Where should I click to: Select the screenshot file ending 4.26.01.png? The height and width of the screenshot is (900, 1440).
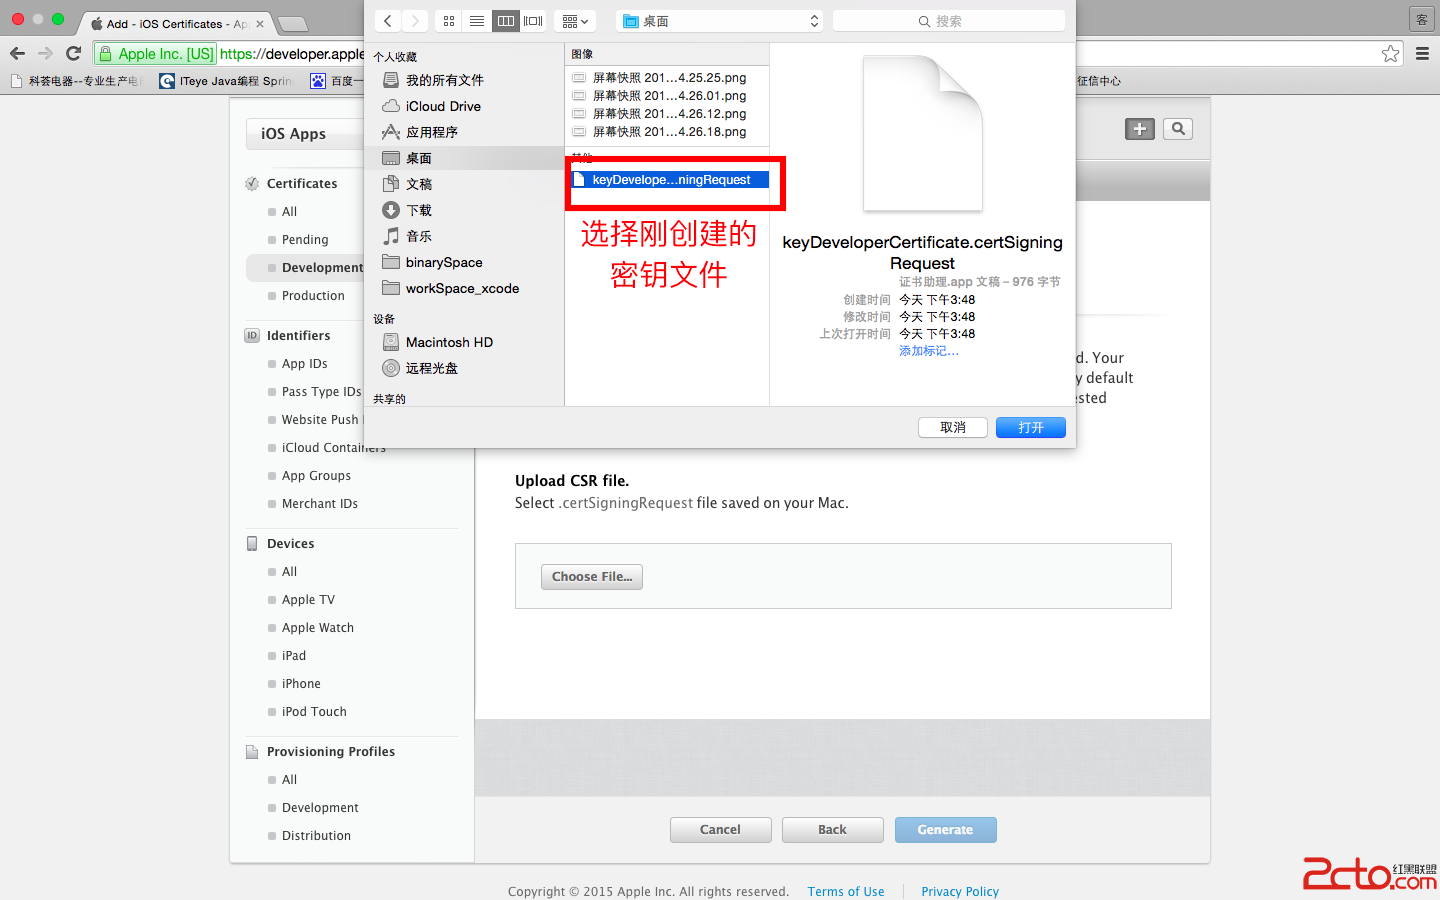[667, 96]
